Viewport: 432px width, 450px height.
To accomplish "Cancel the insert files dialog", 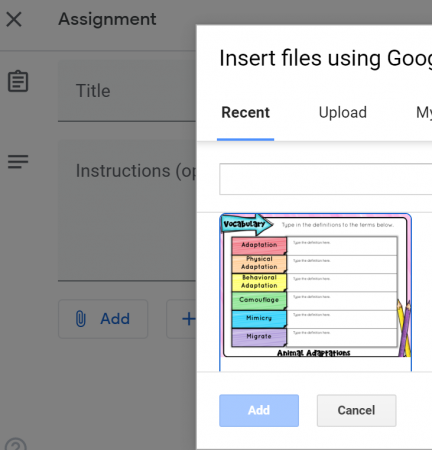I will 357,410.
